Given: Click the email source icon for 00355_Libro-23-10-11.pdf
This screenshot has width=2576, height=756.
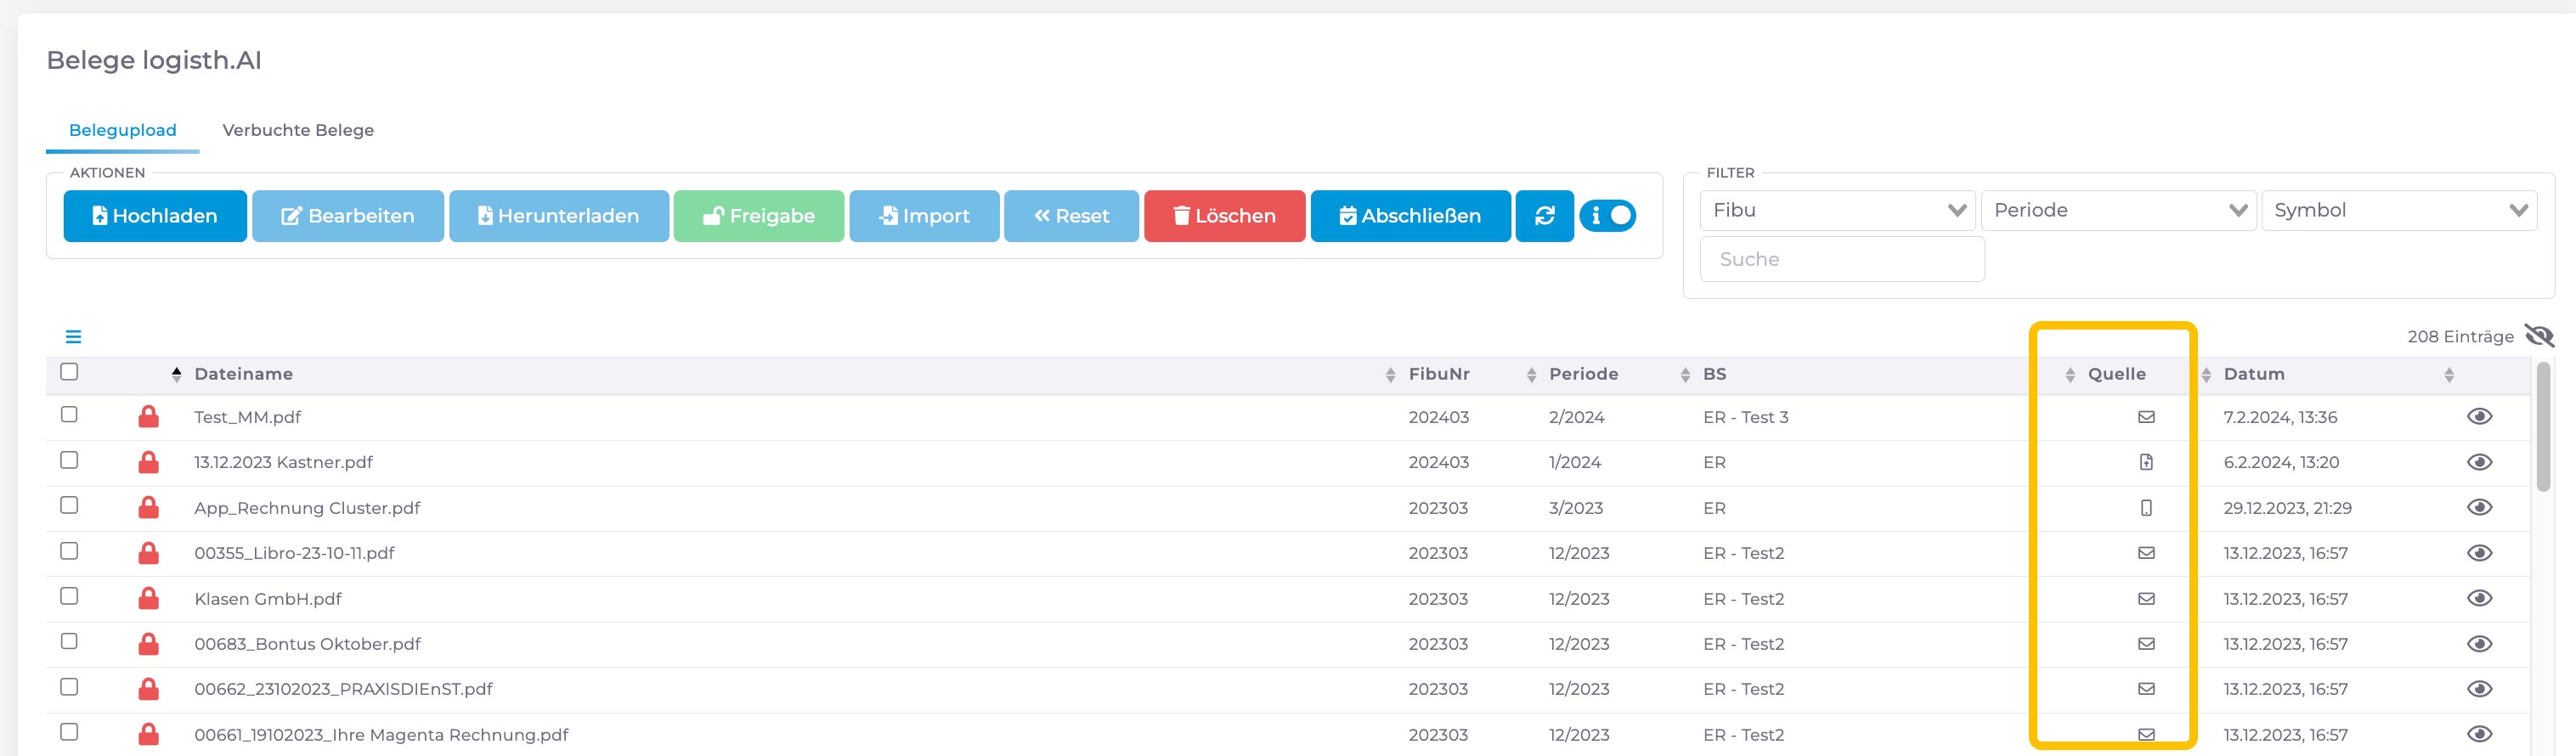Looking at the screenshot, I should 2146,553.
